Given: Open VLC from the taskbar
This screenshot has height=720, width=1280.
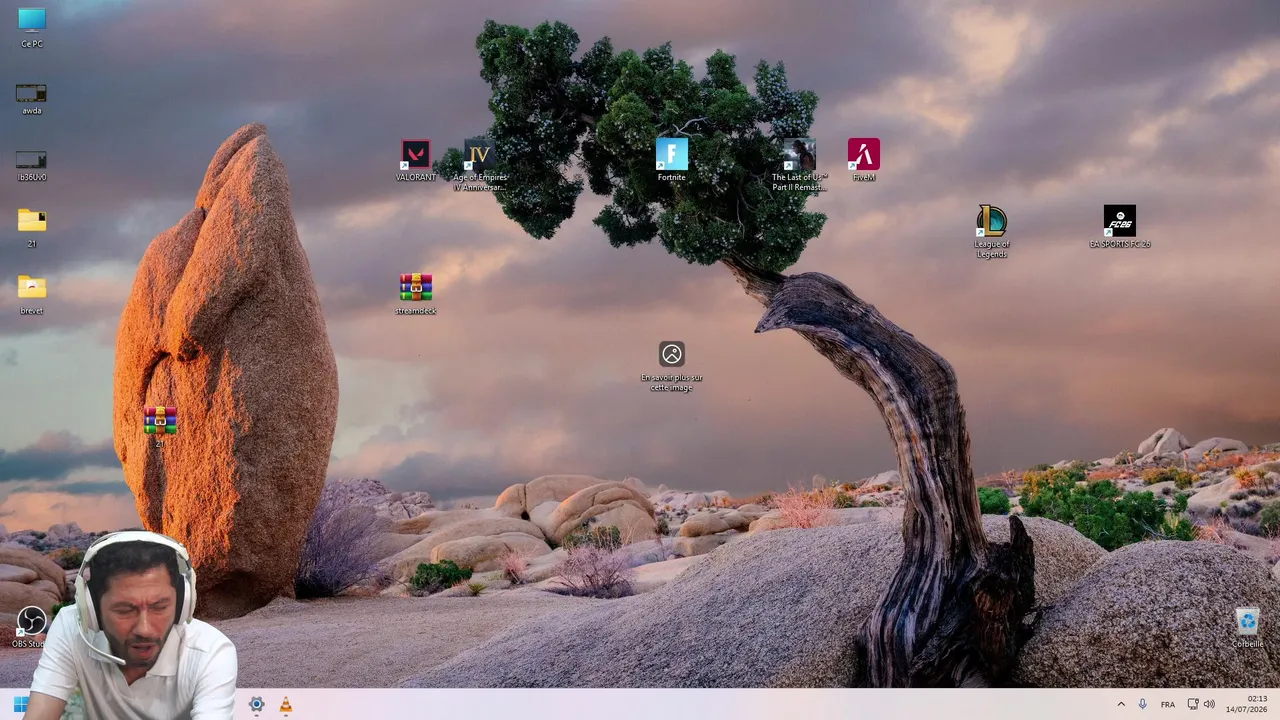Looking at the screenshot, I should click(x=285, y=705).
